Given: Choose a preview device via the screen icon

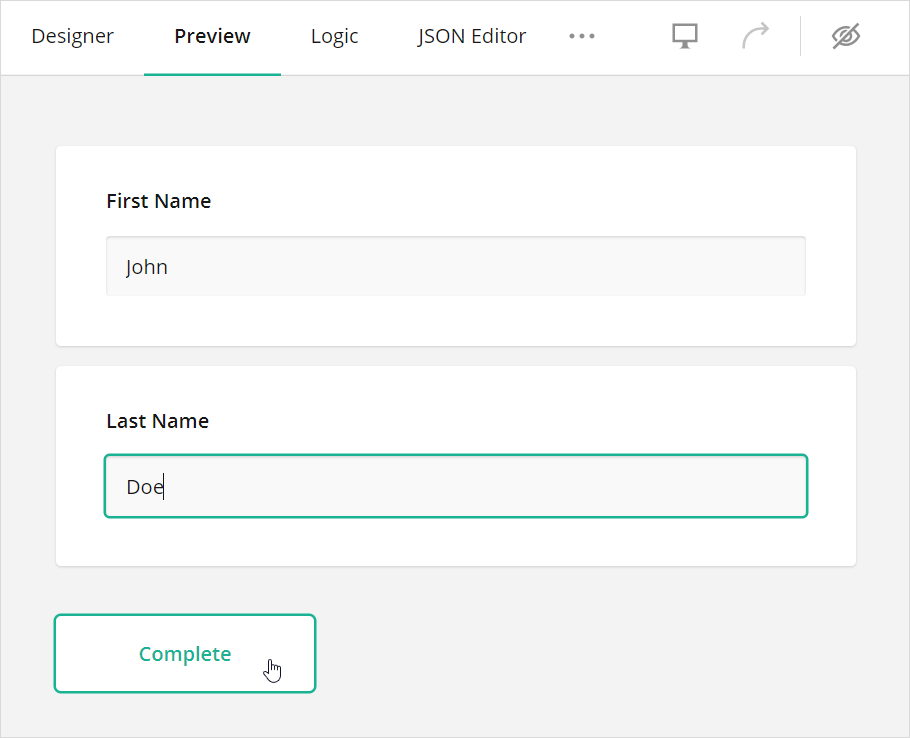Looking at the screenshot, I should click(685, 36).
